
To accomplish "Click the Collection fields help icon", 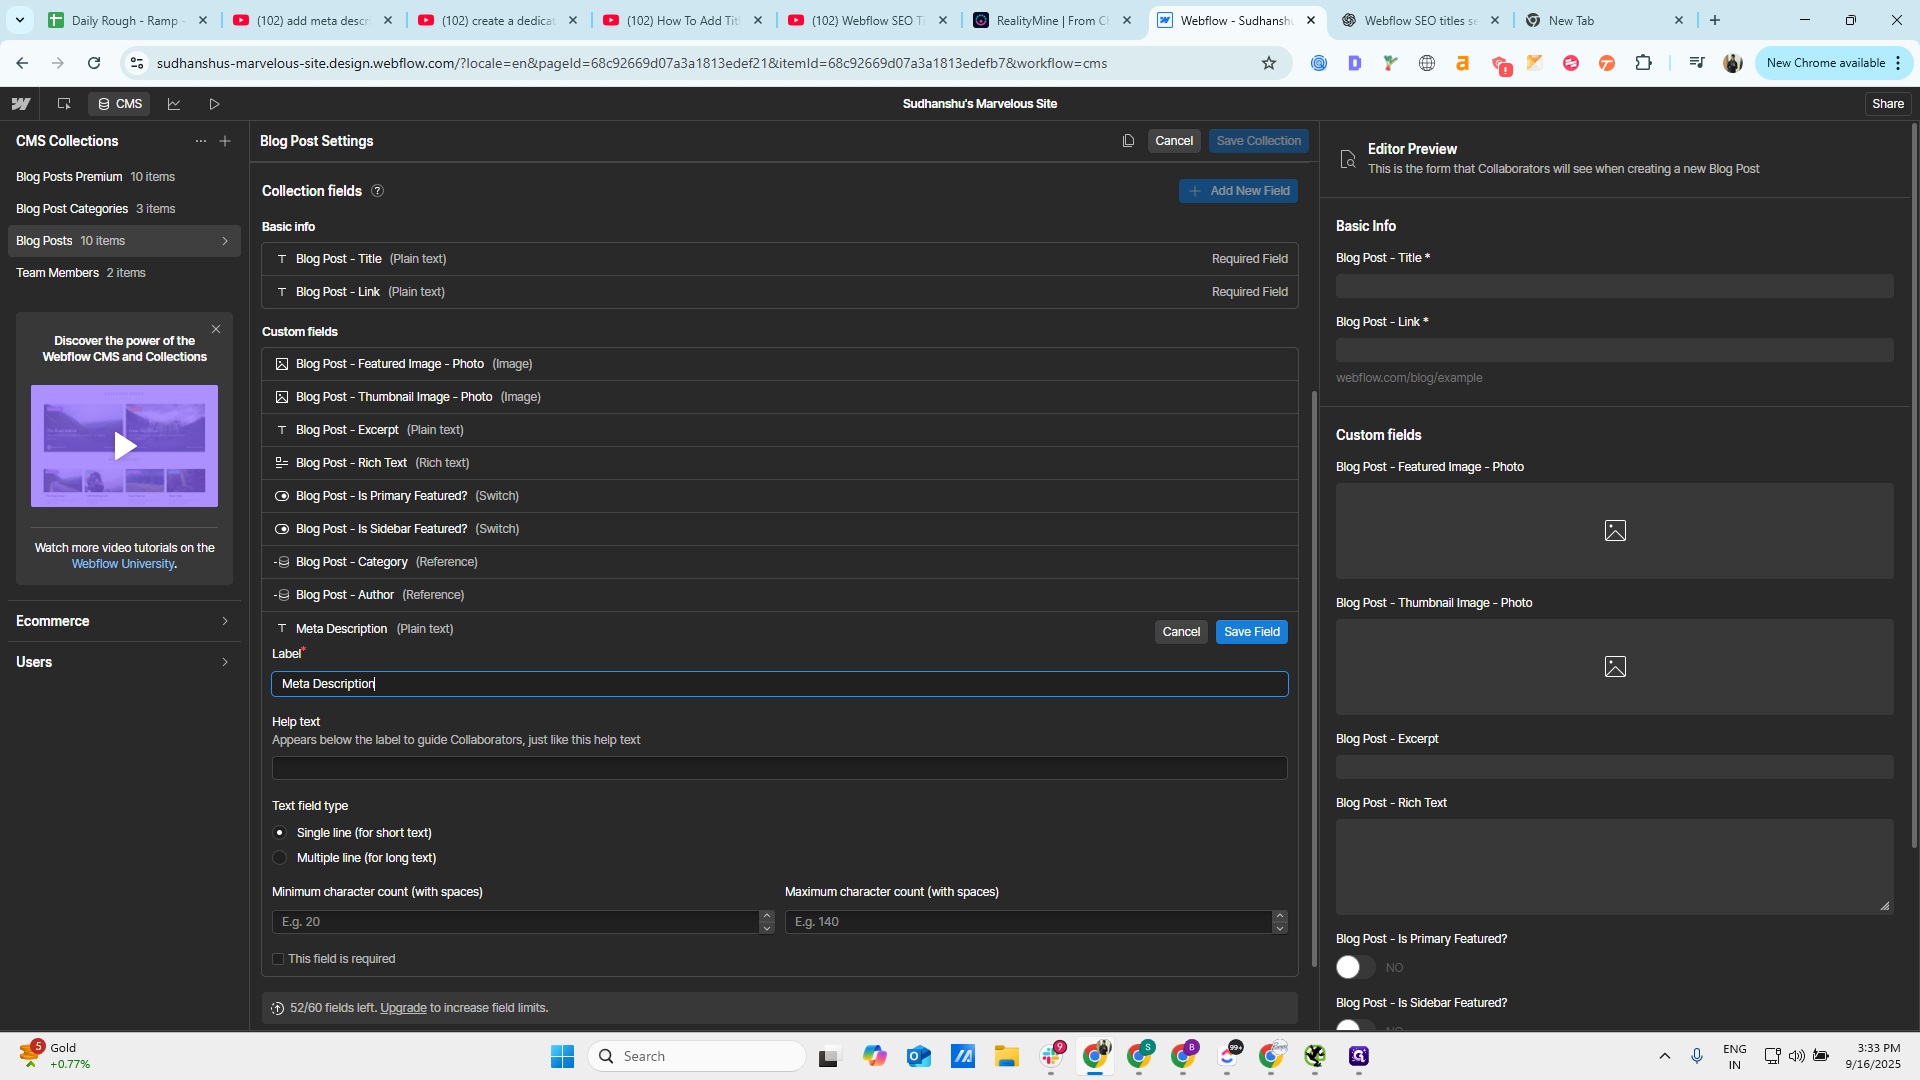I will pyautogui.click(x=378, y=191).
